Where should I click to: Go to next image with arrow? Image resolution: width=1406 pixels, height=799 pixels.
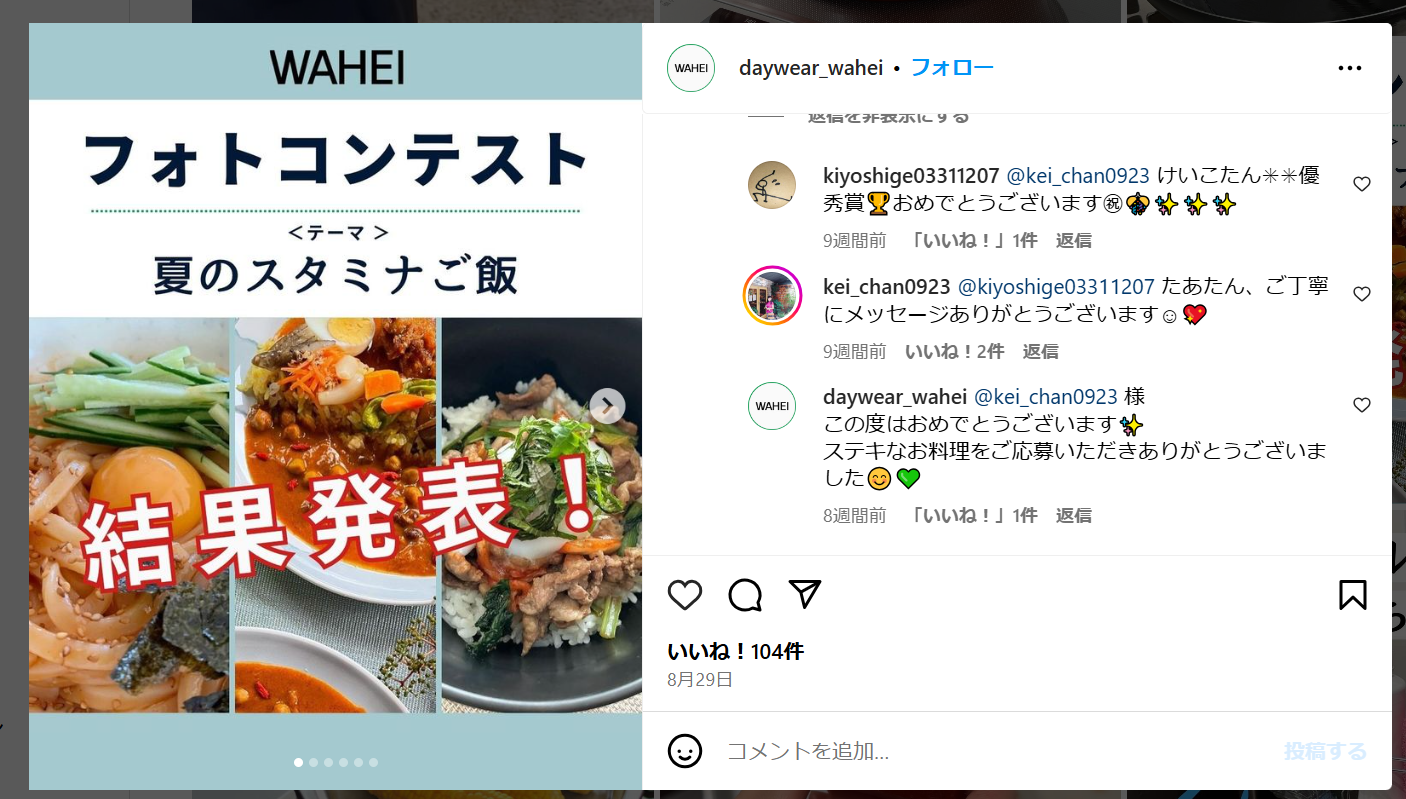[607, 406]
